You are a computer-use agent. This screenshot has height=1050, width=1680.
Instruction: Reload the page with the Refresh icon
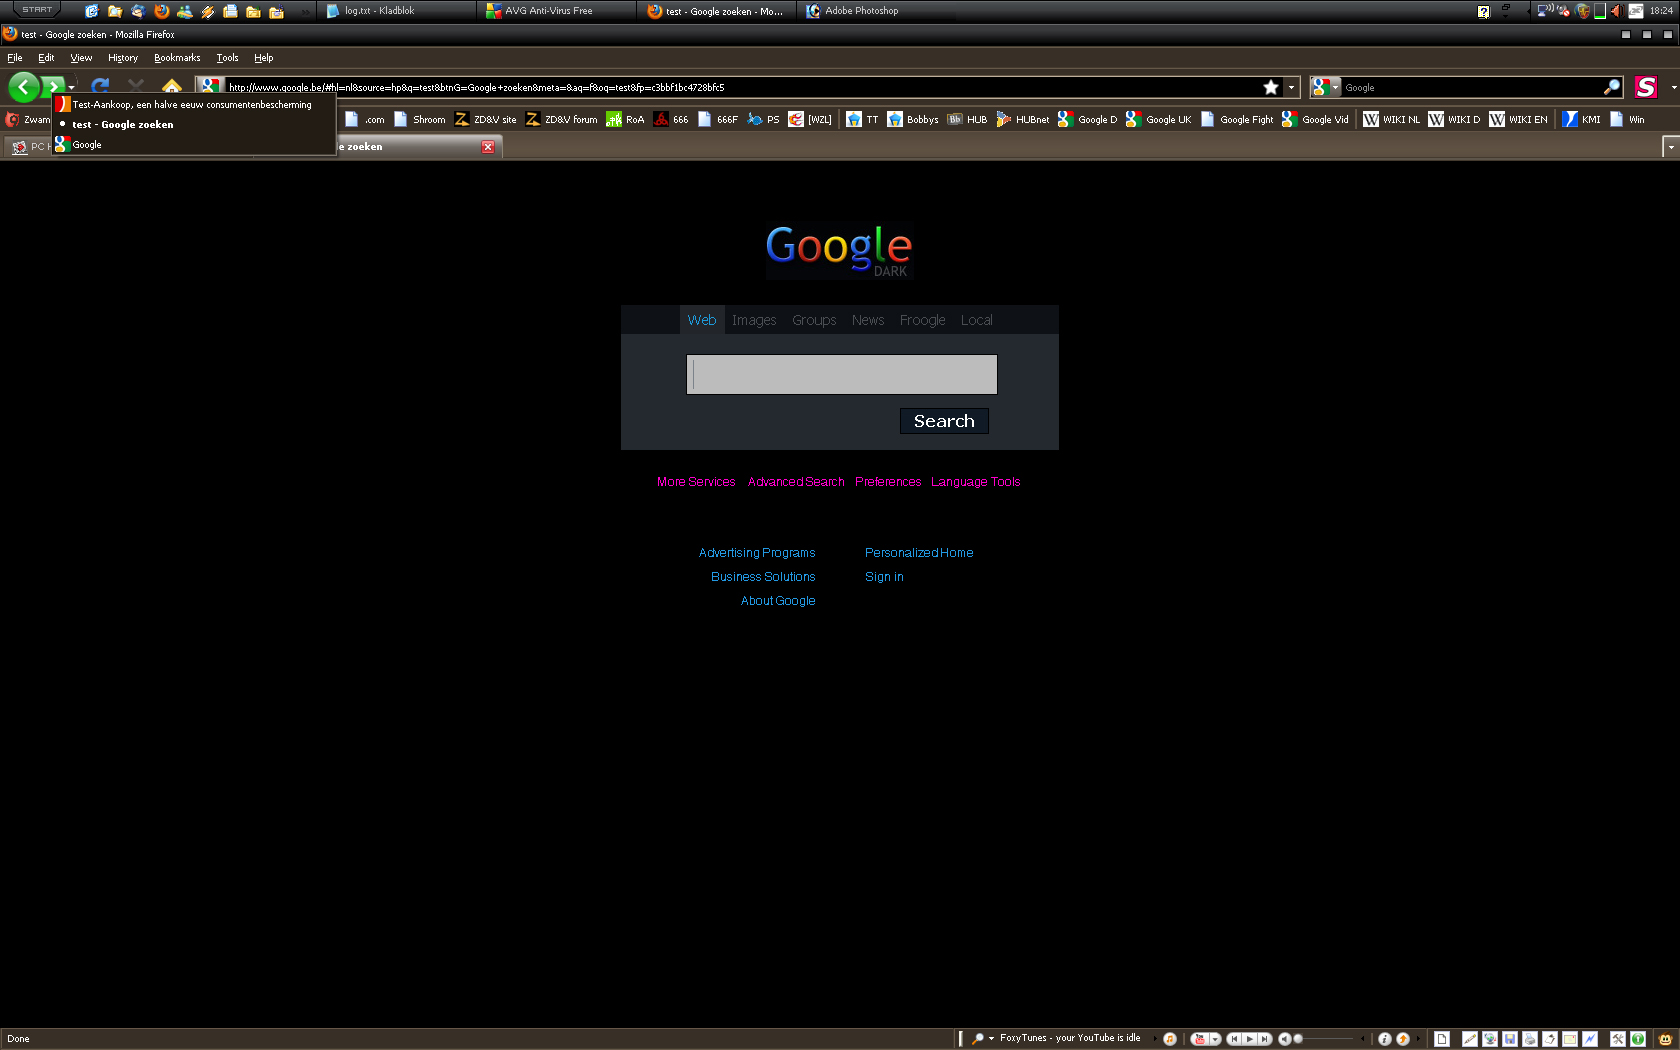click(100, 86)
